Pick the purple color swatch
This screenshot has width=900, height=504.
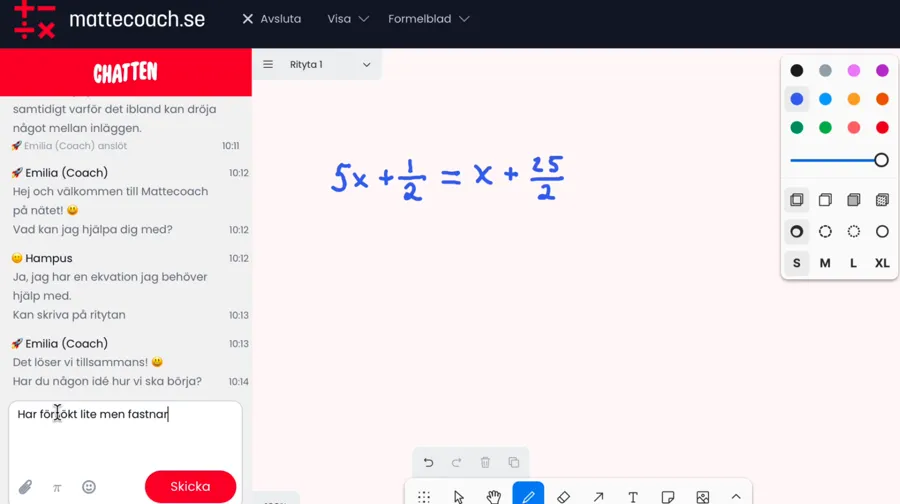click(882, 71)
